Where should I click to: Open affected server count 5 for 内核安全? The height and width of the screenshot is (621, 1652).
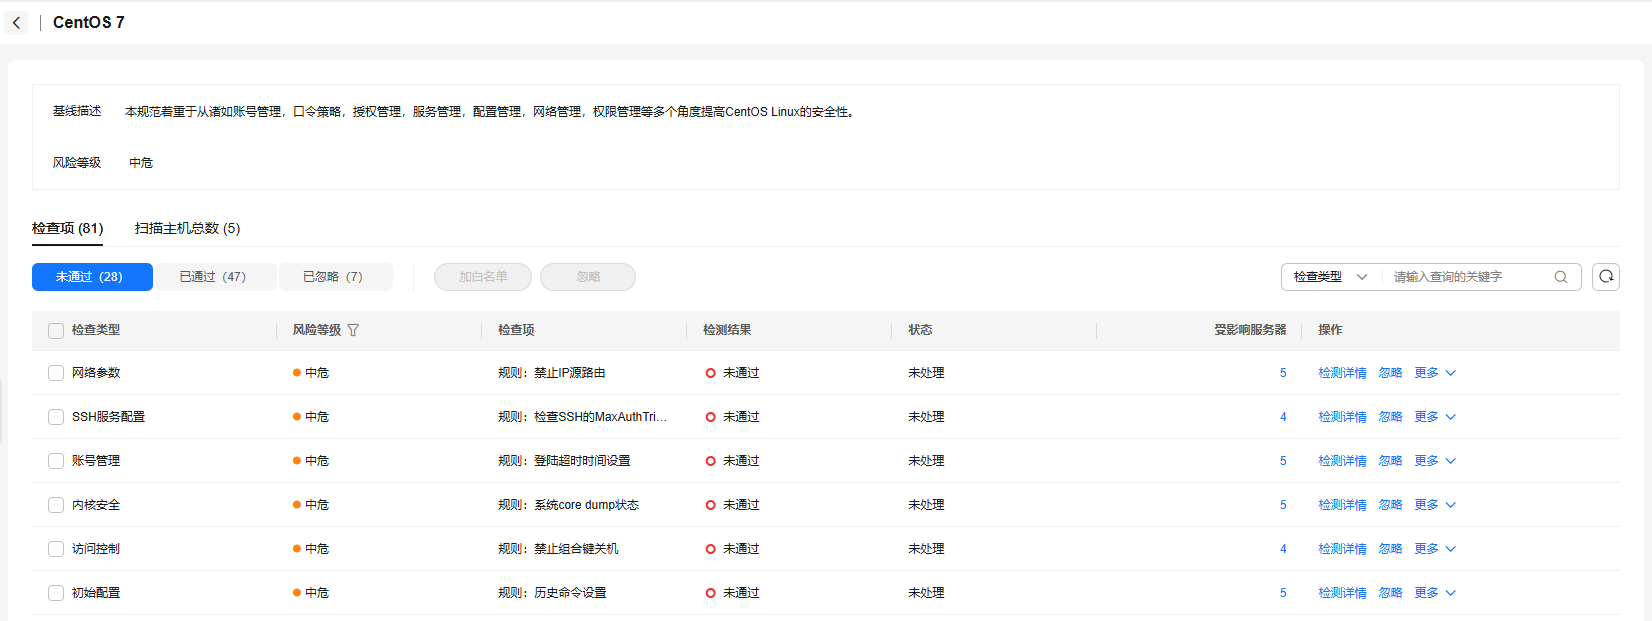(1283, 505)
